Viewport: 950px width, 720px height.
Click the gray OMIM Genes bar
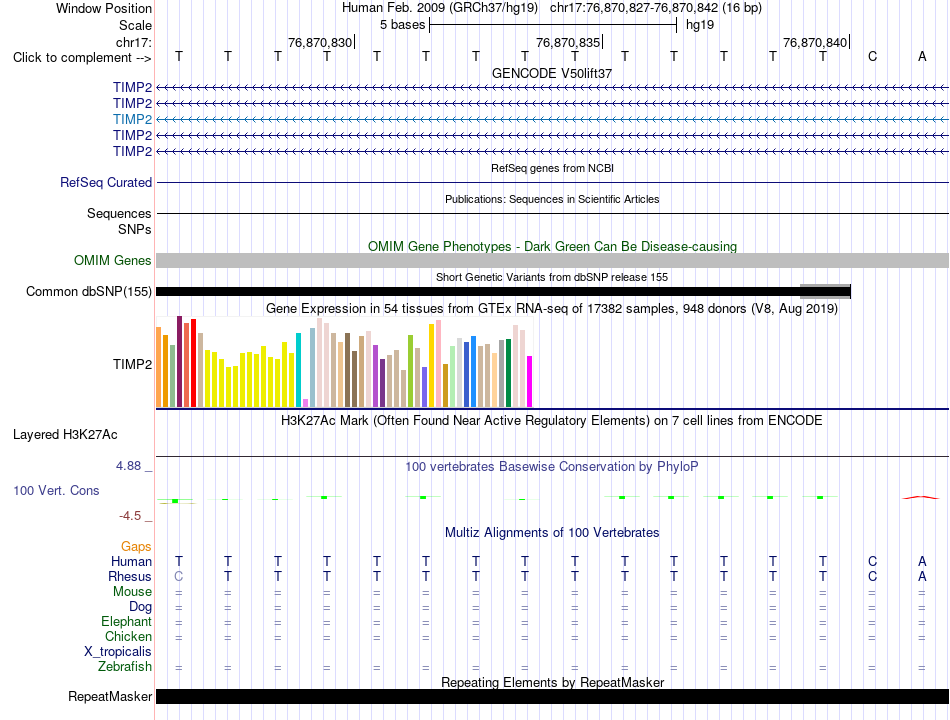click(552, 261)
